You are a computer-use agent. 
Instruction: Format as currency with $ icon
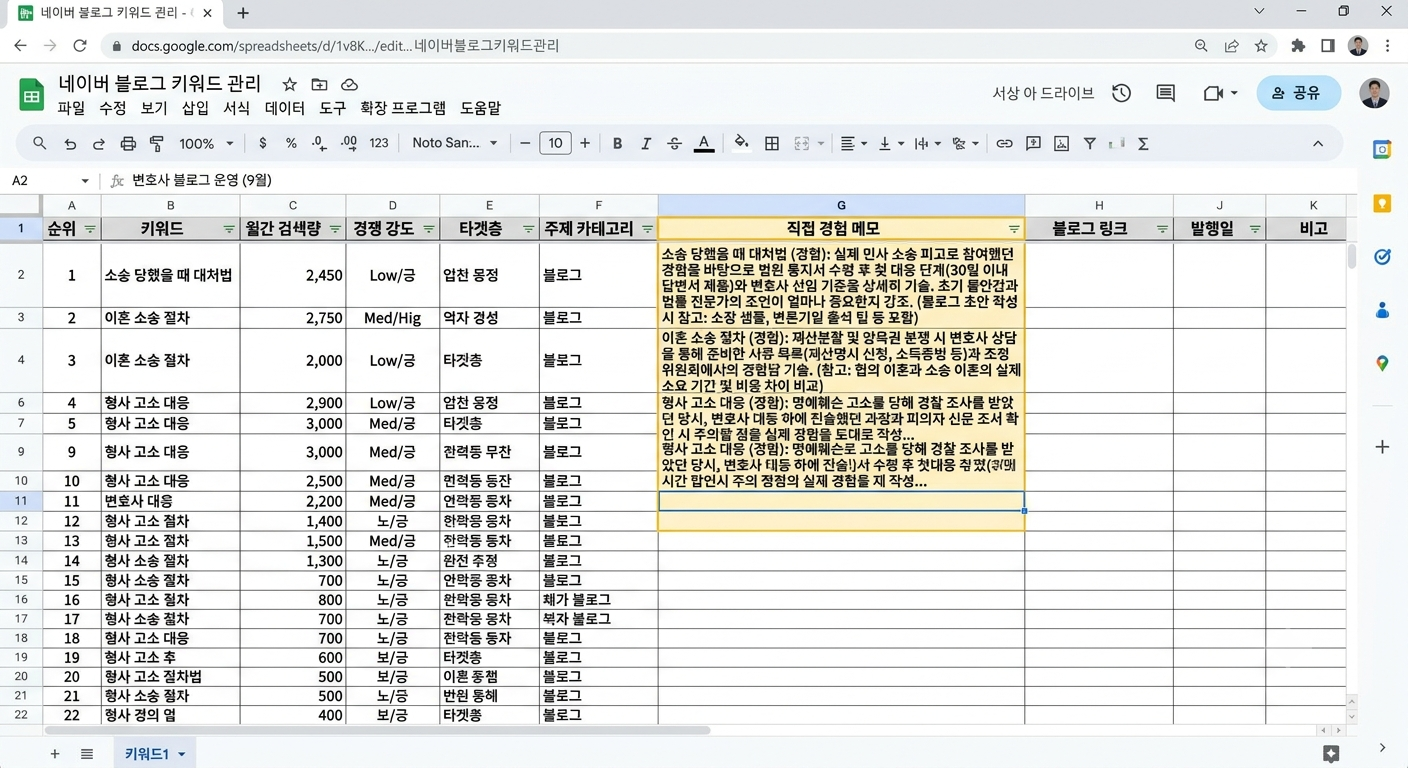(262, 144)
